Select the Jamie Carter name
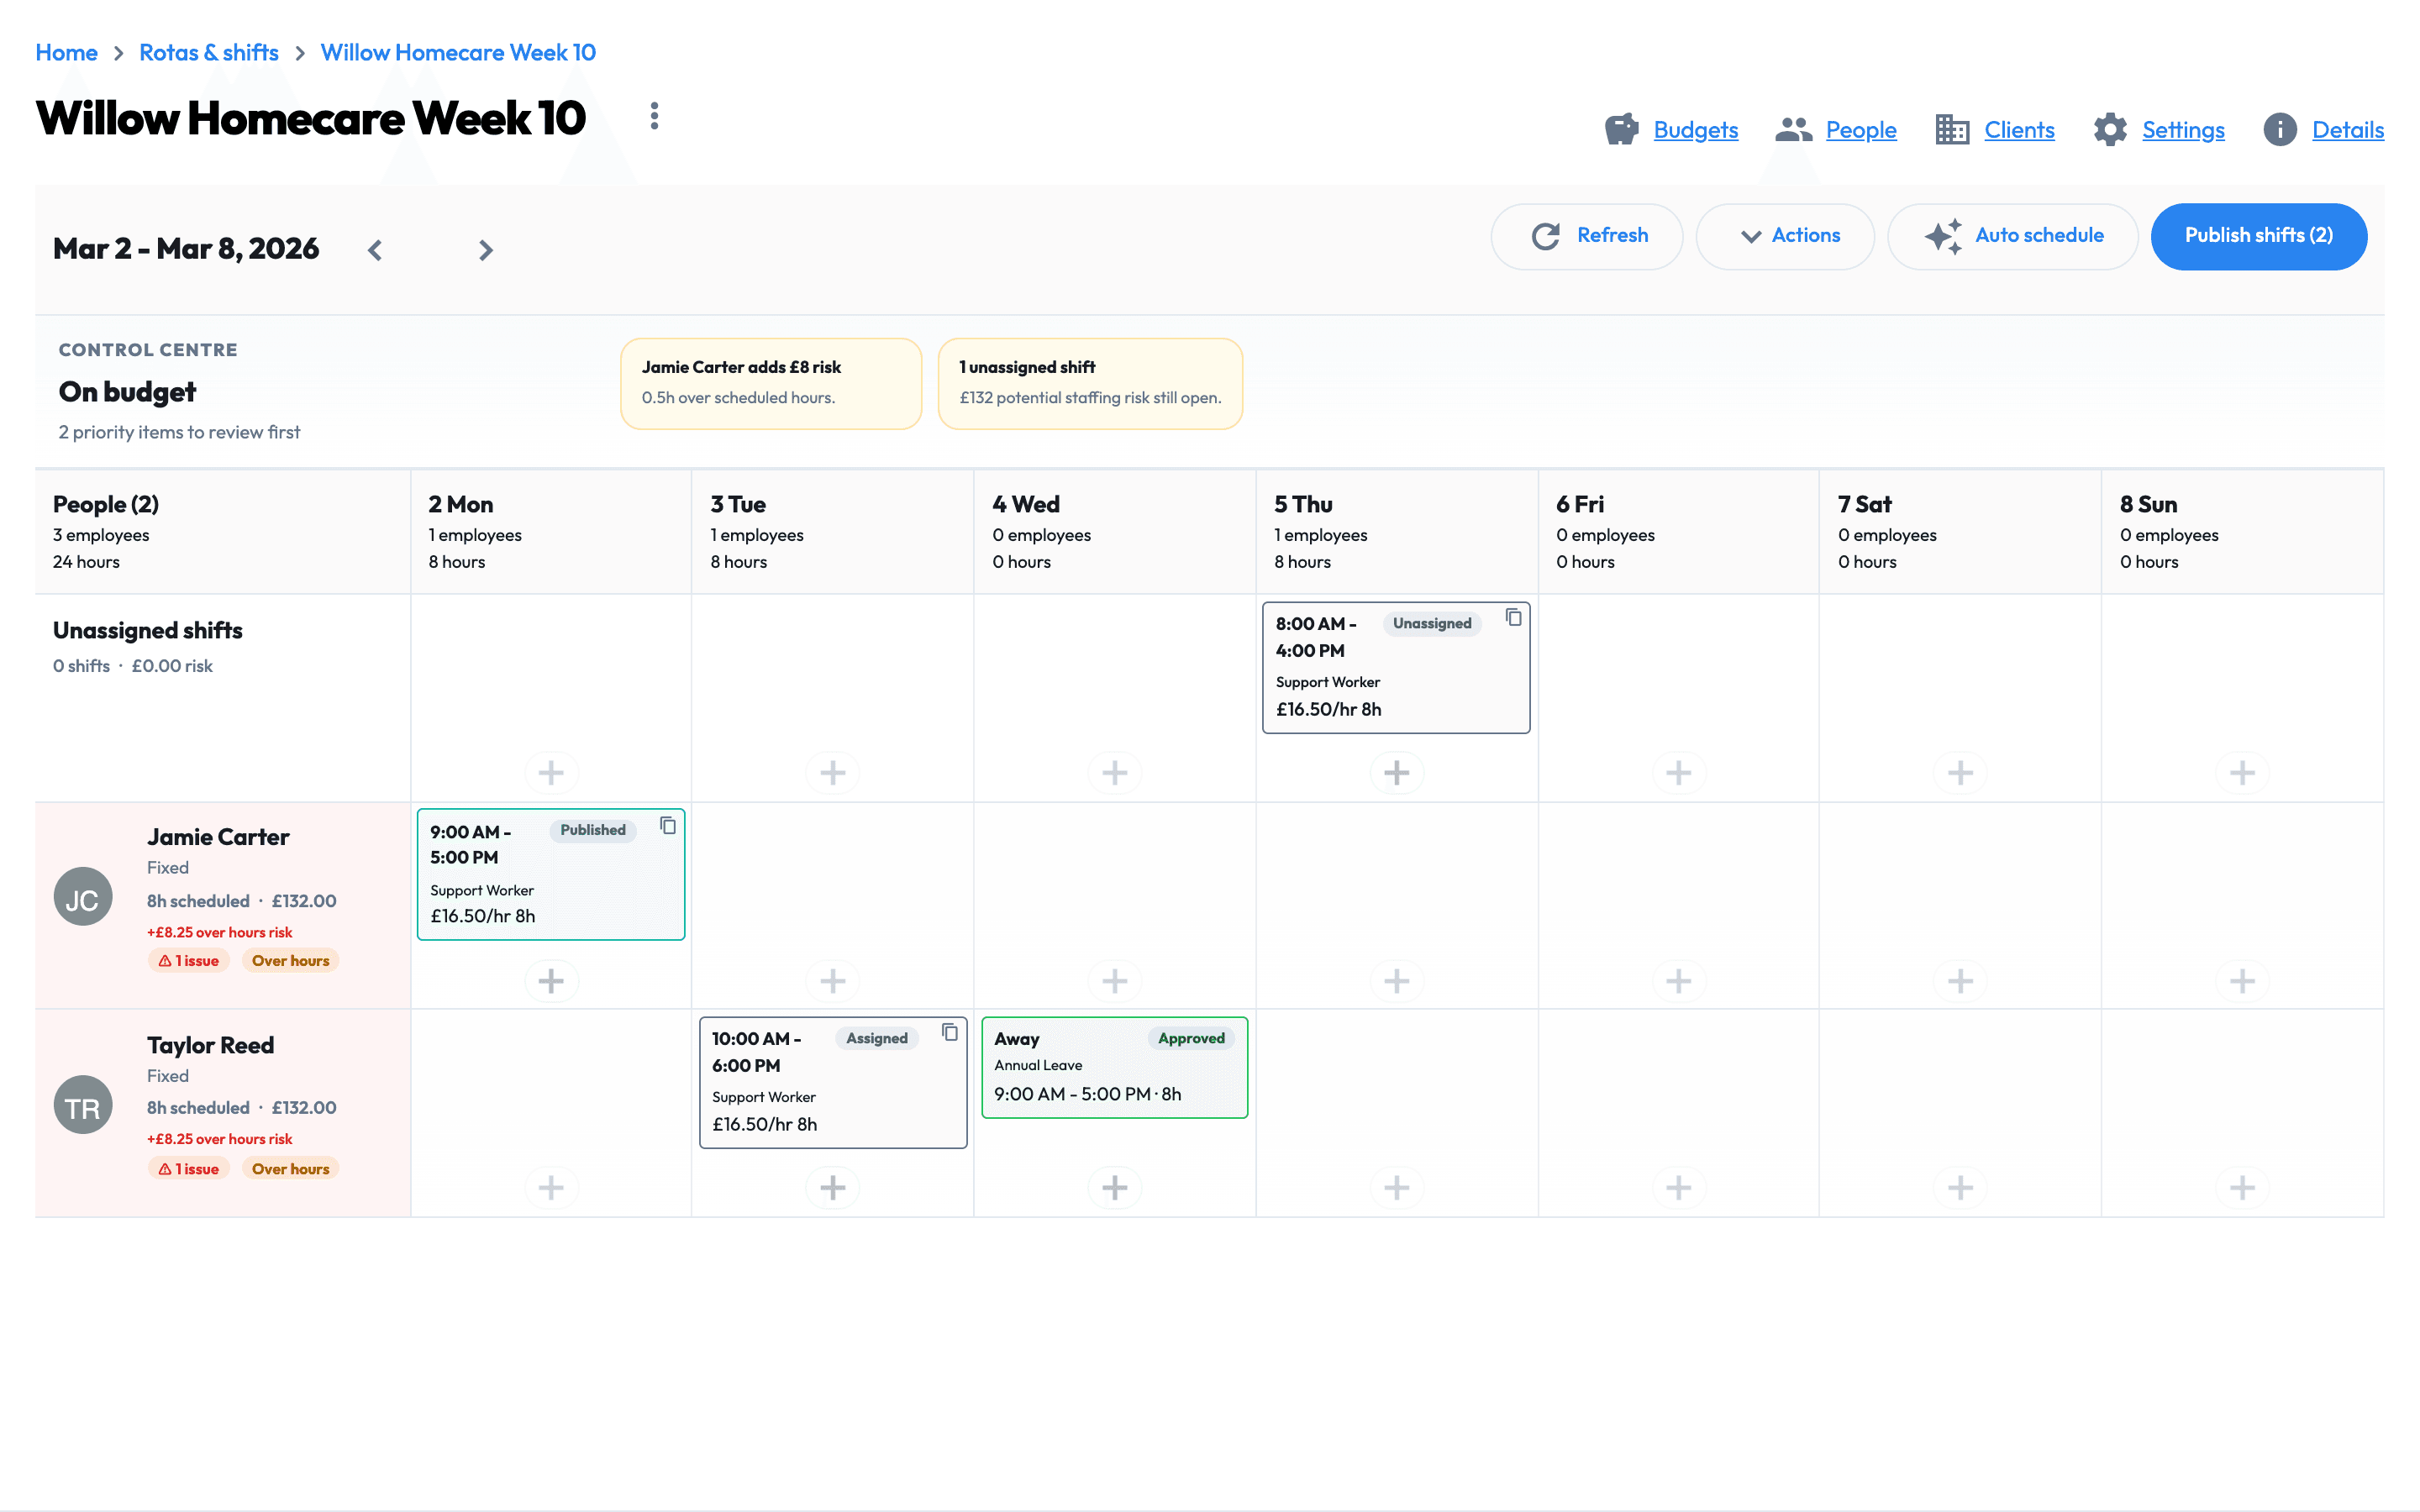 (x=218, y=837)
